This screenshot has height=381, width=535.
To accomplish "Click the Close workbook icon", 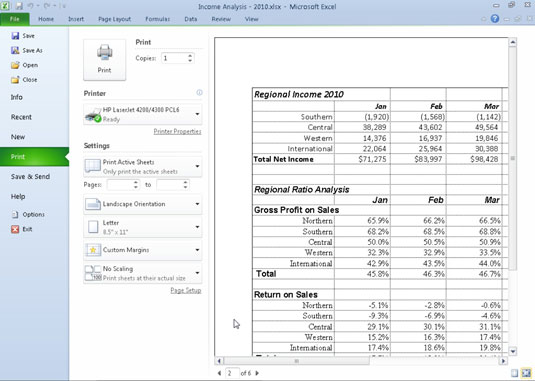I will [x=15, y=80].
